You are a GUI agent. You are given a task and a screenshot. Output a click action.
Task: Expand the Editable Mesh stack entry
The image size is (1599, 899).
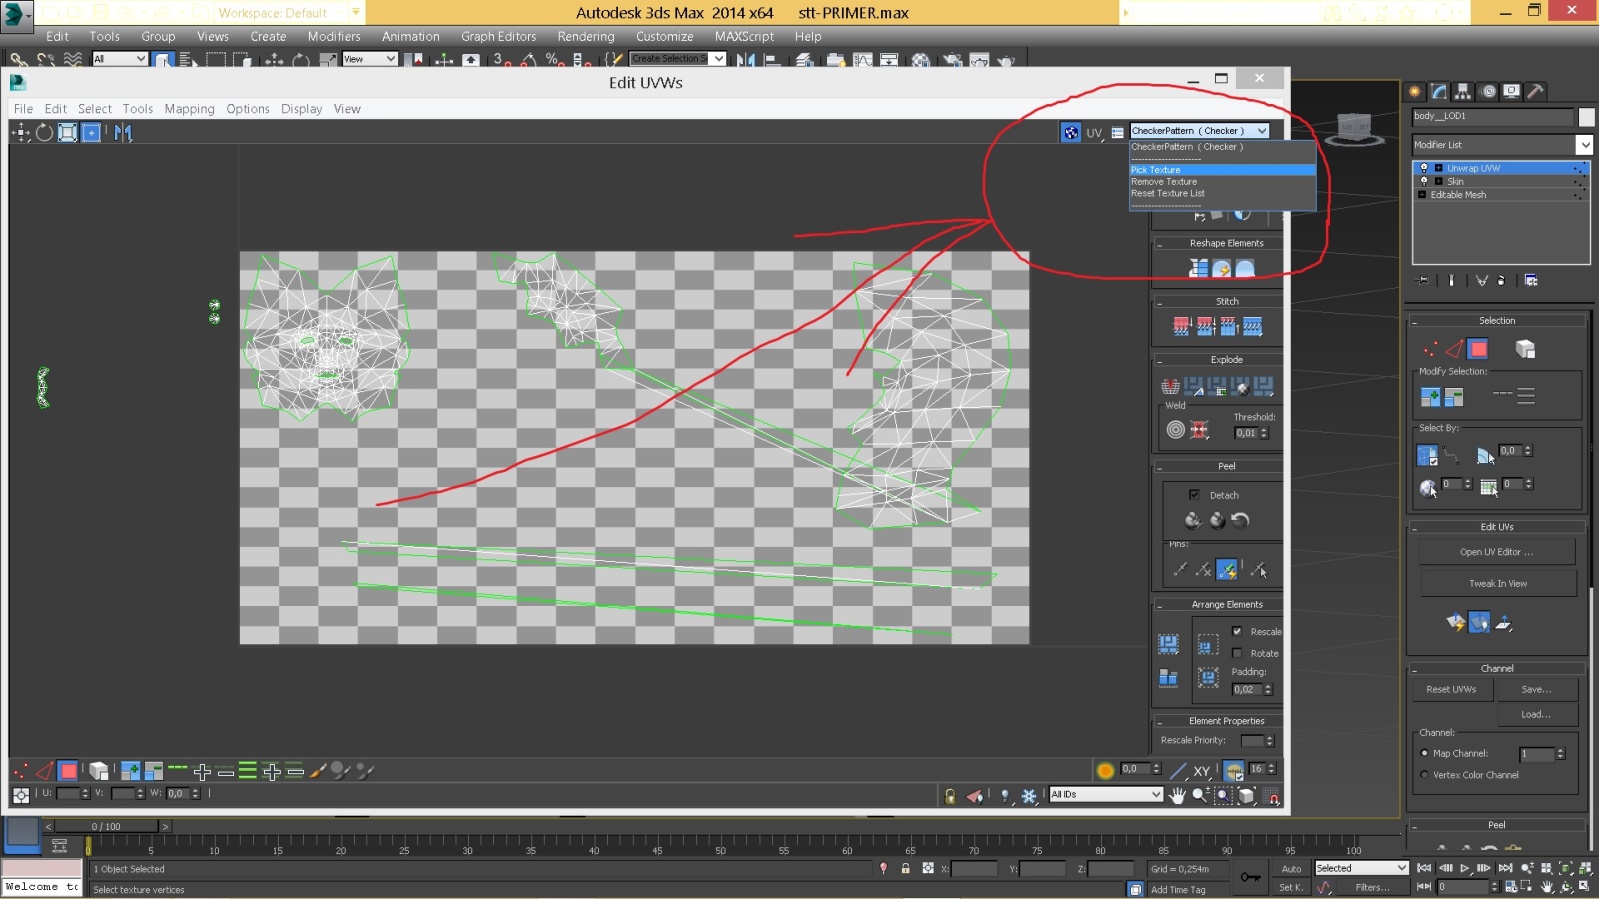pos(1422,195)
